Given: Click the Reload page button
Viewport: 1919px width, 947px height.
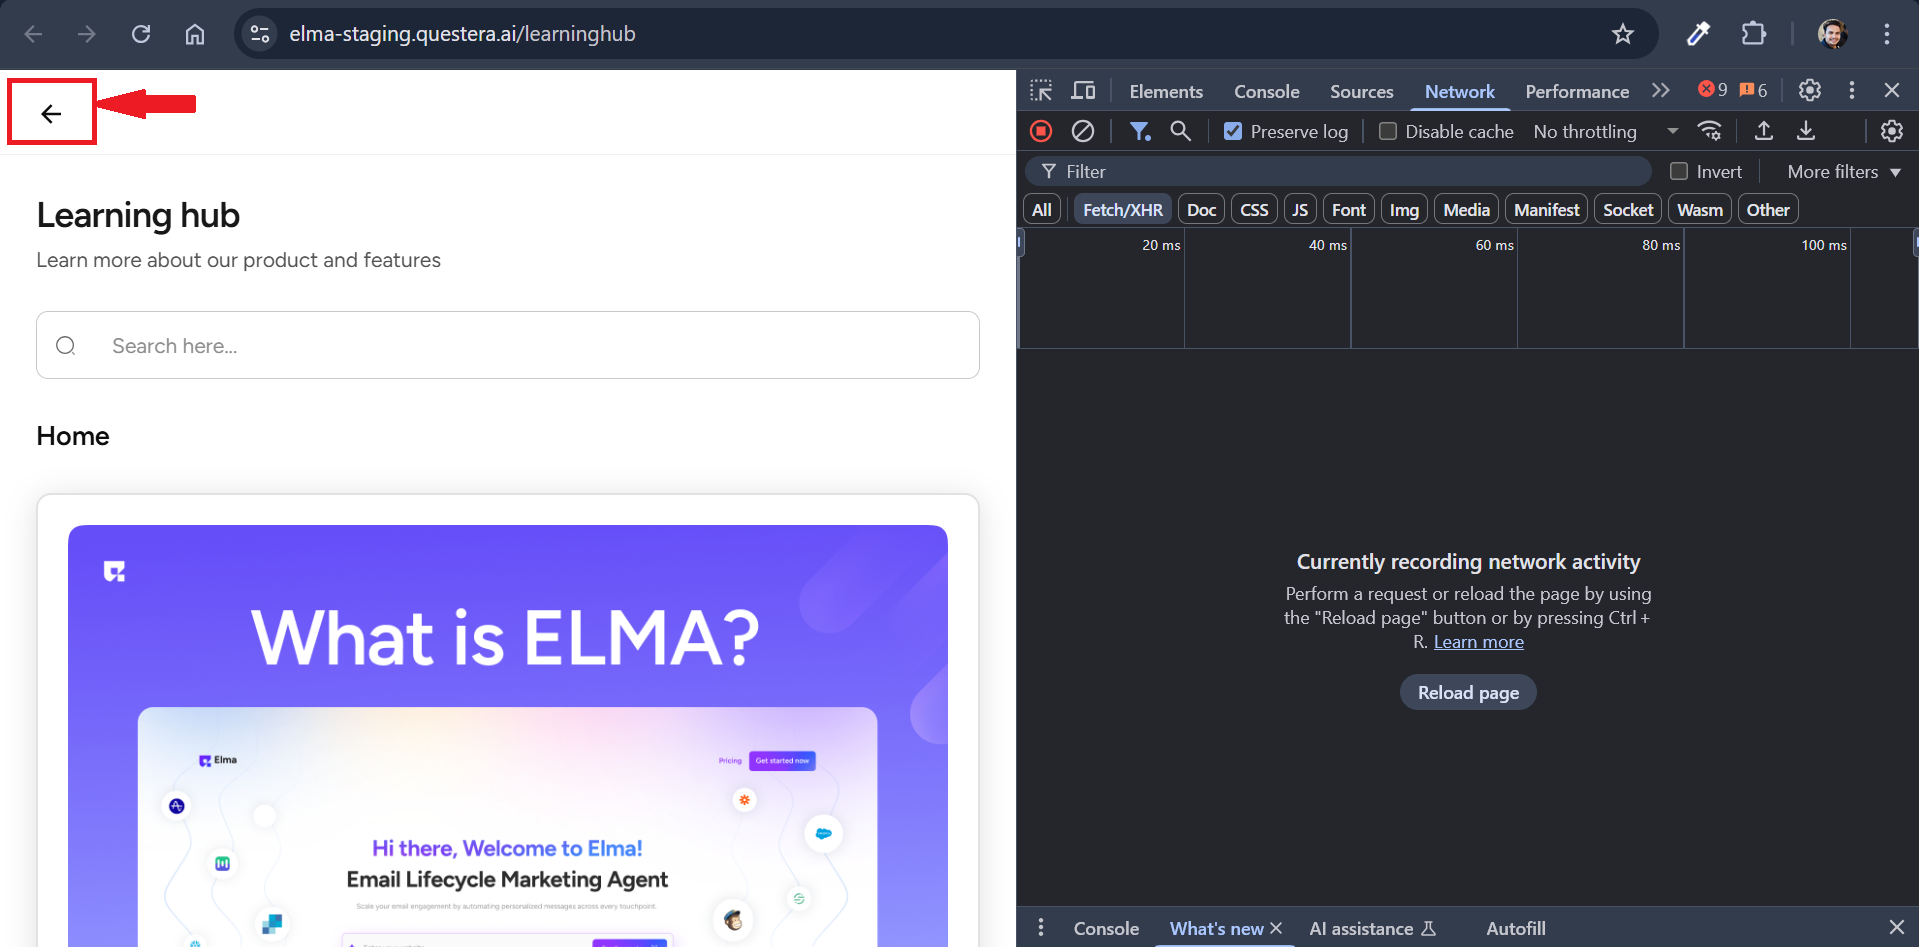Looking at the screenshot, I should point(1468,692).
